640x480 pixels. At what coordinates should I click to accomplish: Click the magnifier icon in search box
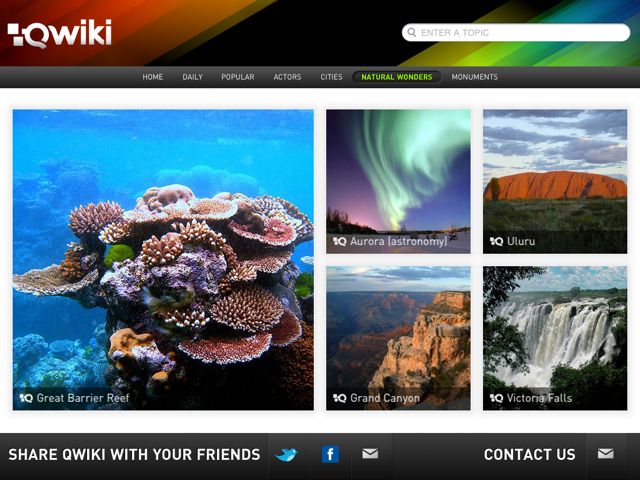tap(412, 32)
